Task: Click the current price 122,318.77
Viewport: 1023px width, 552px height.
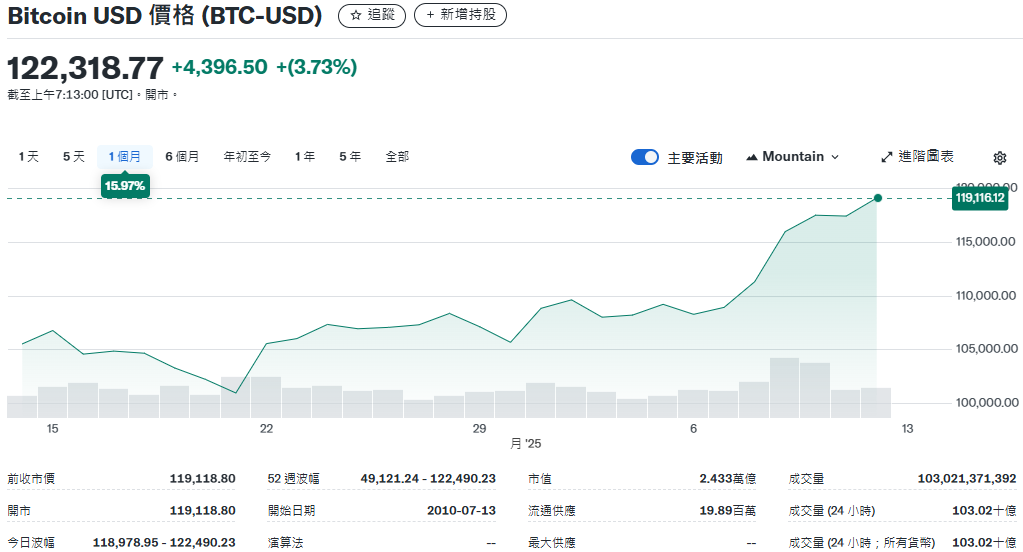Action: [x=85, y=68]
